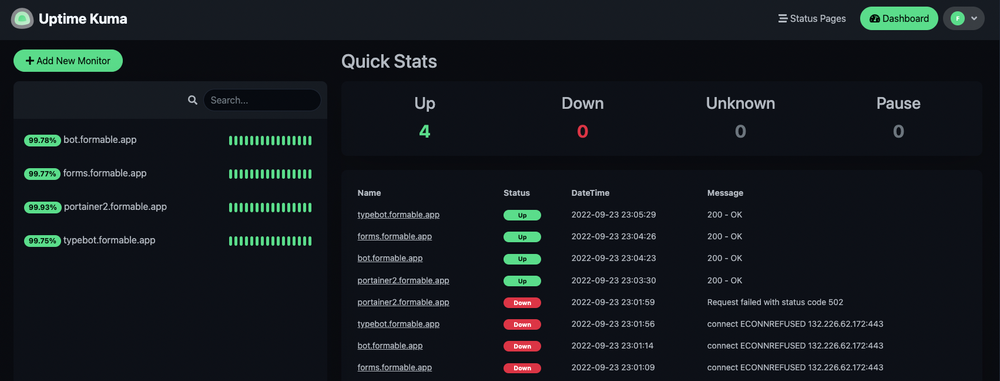
Task: Click the 99.75% uptime badge
Action: tap(43, 241)
